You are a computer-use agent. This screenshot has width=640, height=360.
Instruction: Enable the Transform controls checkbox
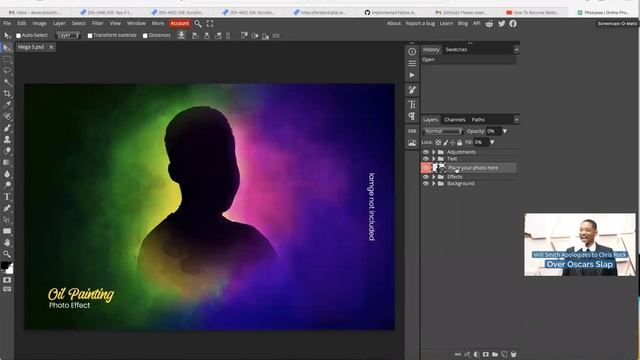[x=90, y=36]
